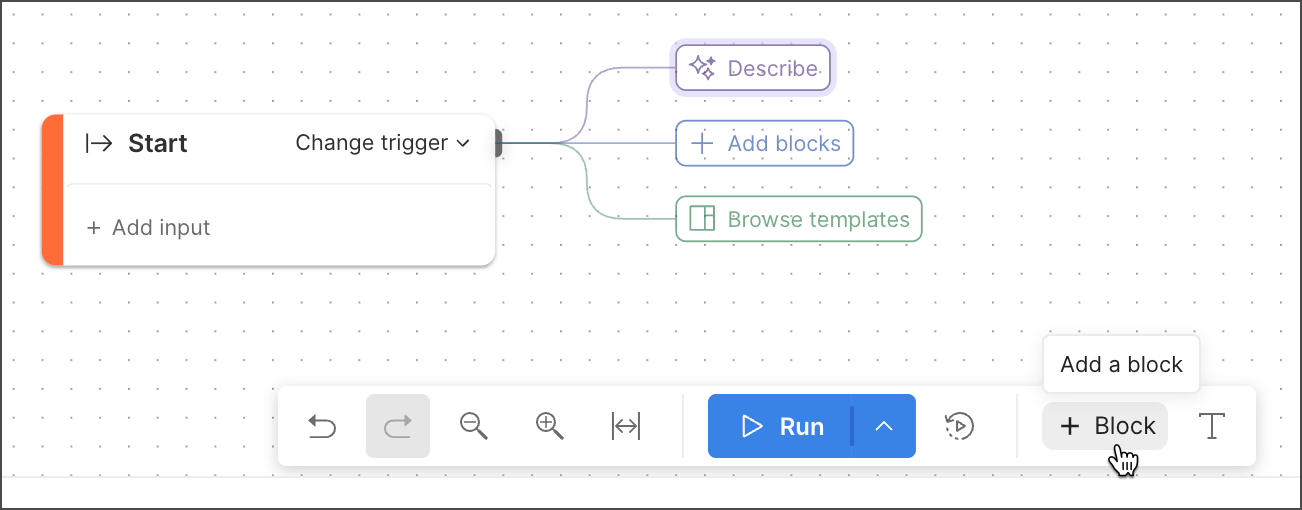Open the run history icon
Viewport: 1302px width, 510px height.
[x=959, y=427]
